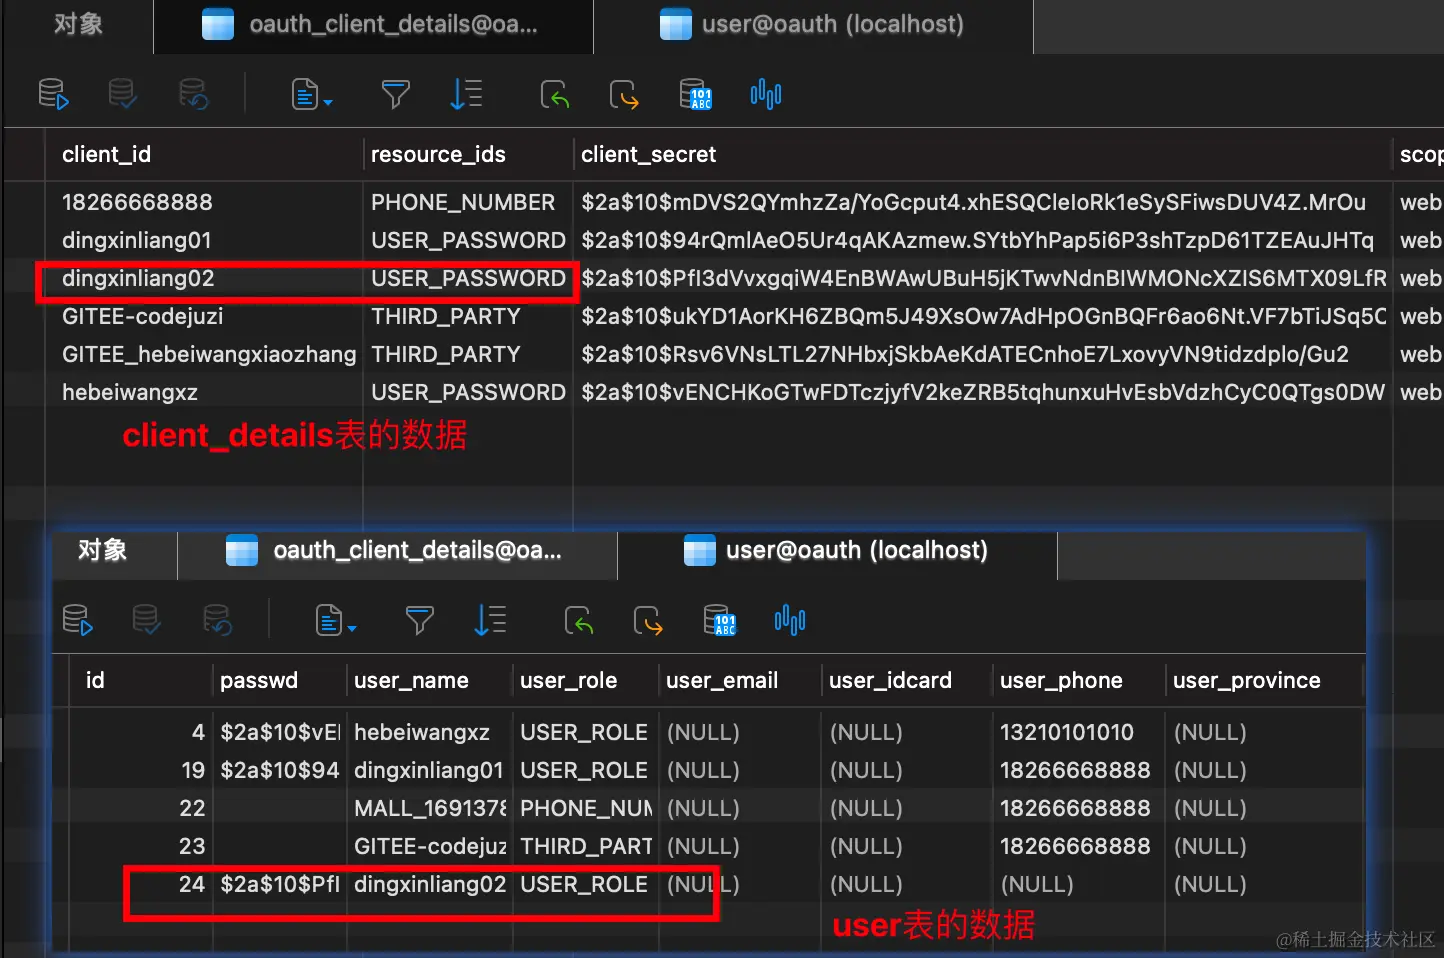Click rollback database icon in the upper toolbar
This screenshot has width=1444, height=958.
click(x=193, y=94)
